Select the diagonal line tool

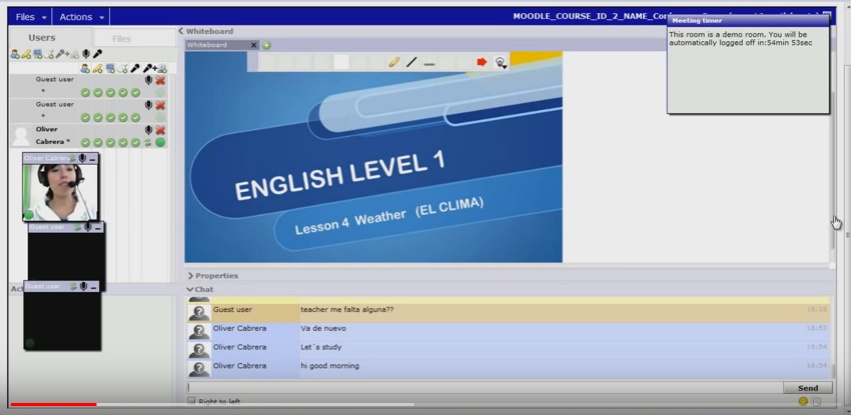tap(412, 62)
